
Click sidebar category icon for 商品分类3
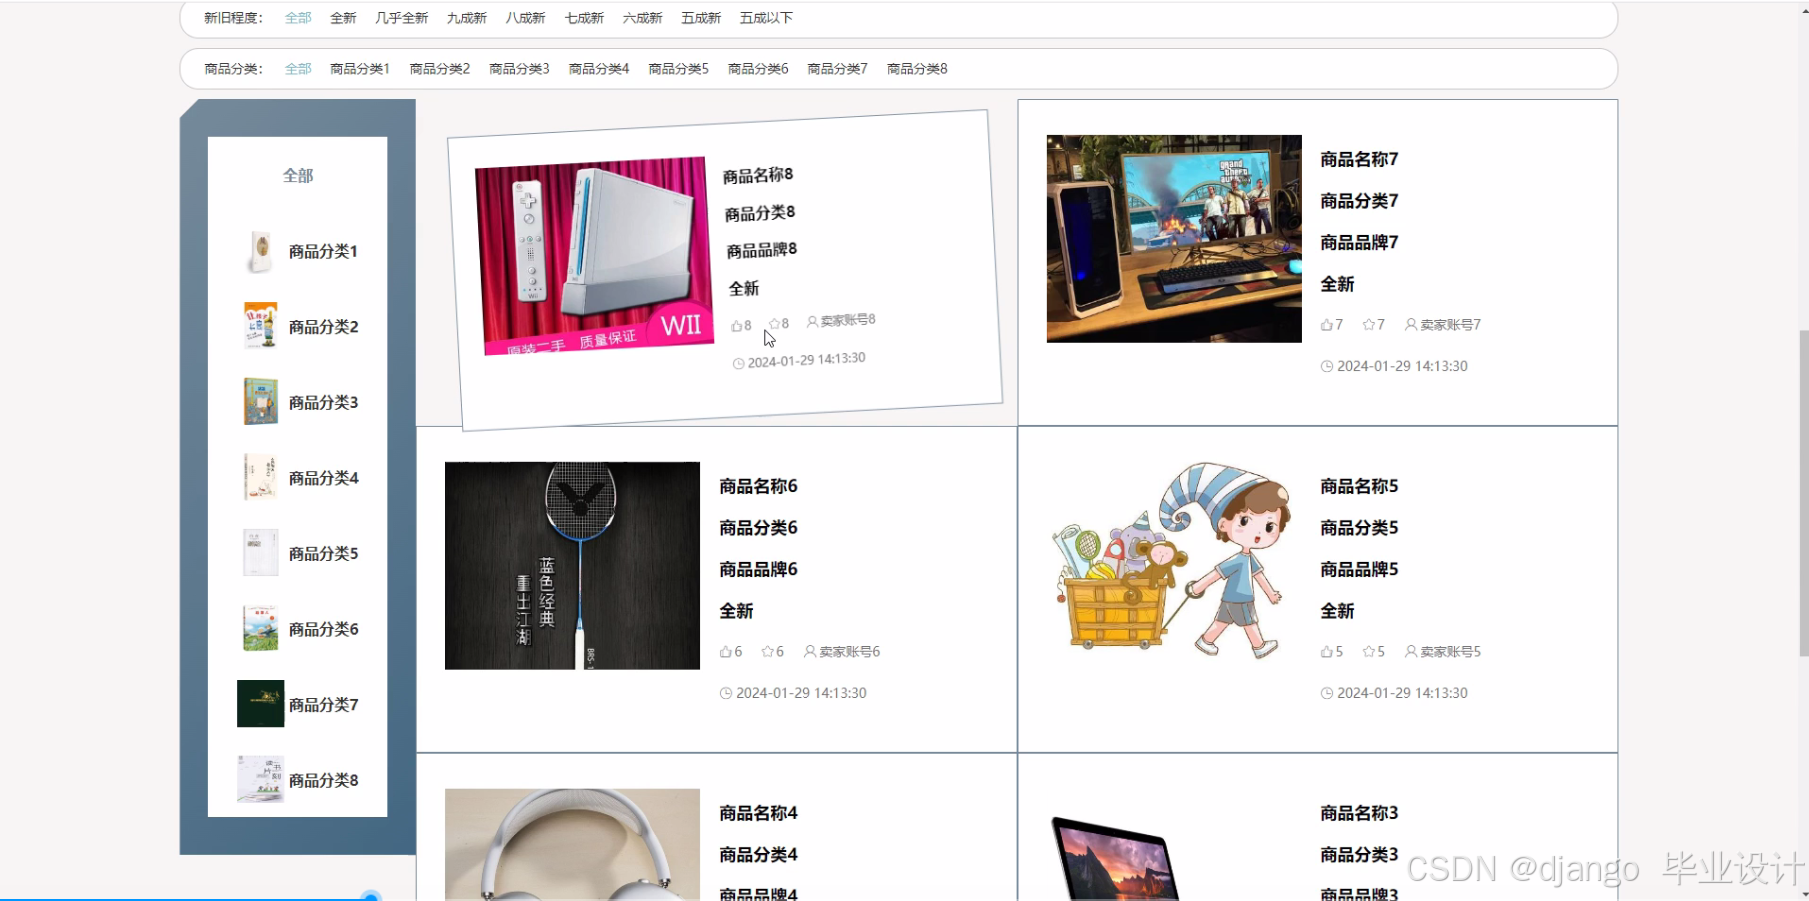point(260,402)
